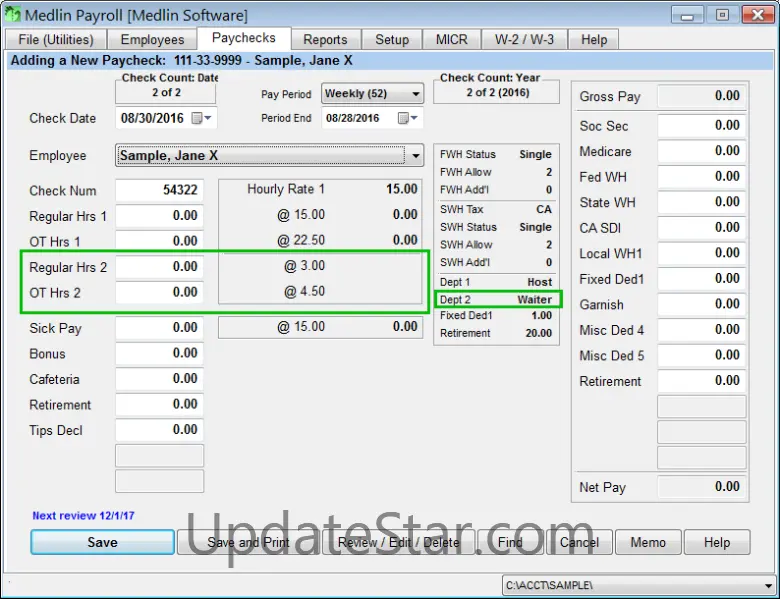Open the account path dropdown in status bar

tap(767, 584)
